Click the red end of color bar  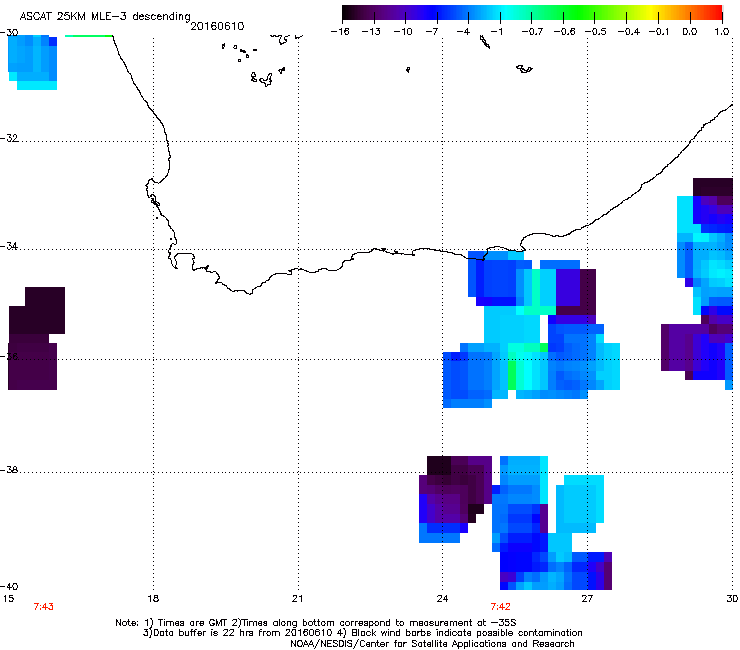[x=713, y=12]
